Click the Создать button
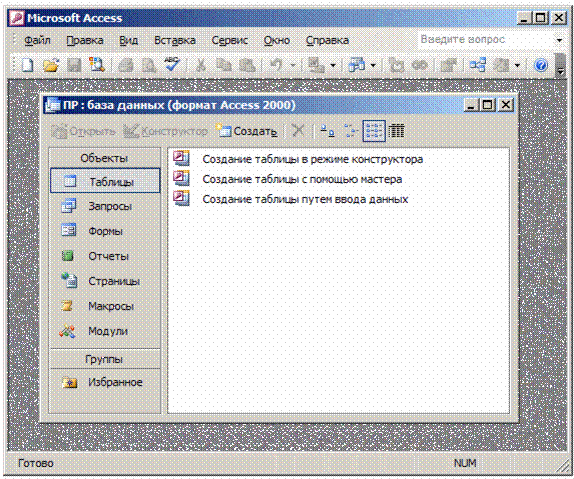Image resolution: width=574 pixels, height=479 pixels. point(247,131)
